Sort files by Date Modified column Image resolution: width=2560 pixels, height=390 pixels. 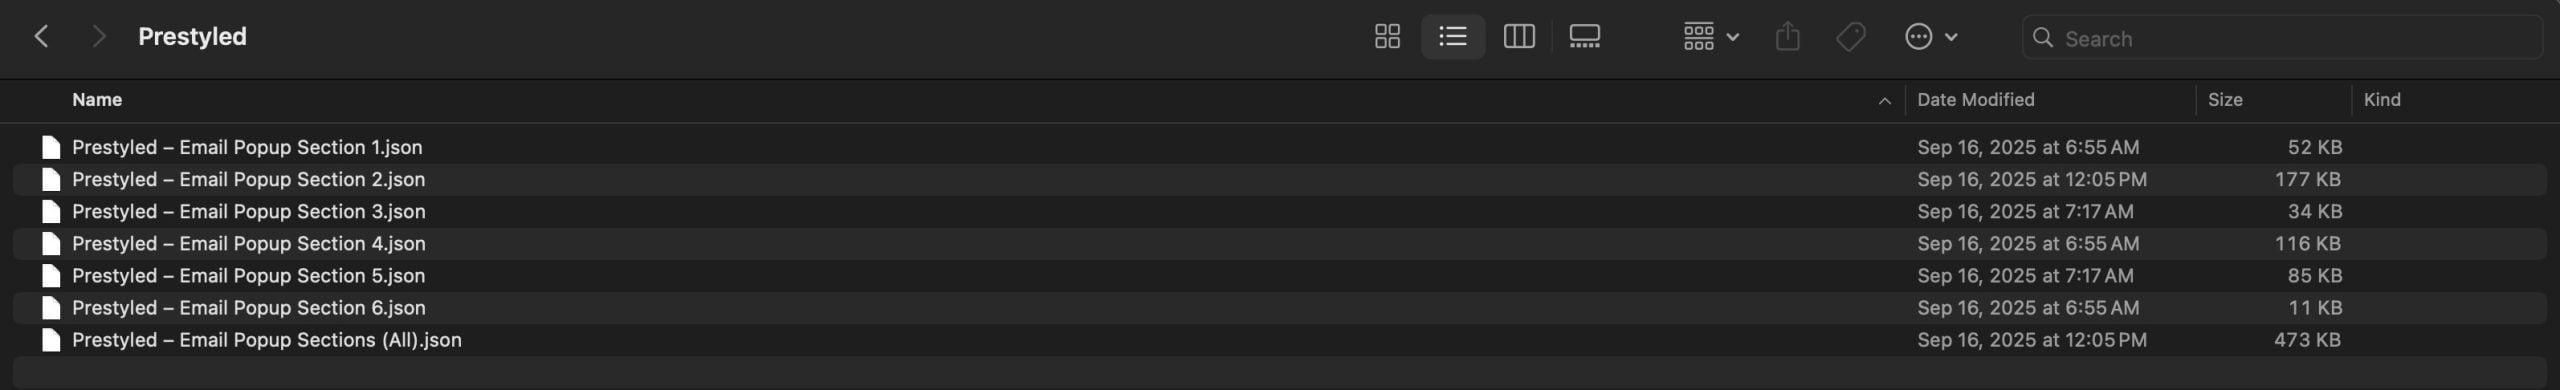pyautogui.click(x=1975, y=100)
